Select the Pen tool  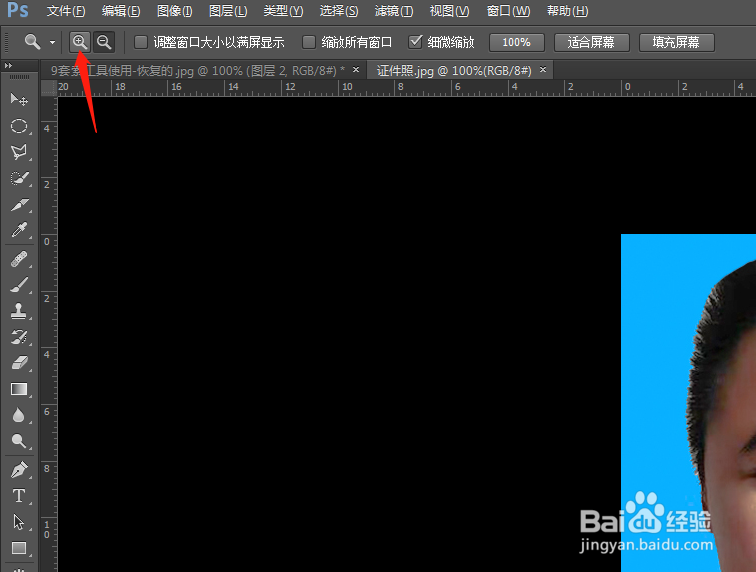click(x=19, y=470)
